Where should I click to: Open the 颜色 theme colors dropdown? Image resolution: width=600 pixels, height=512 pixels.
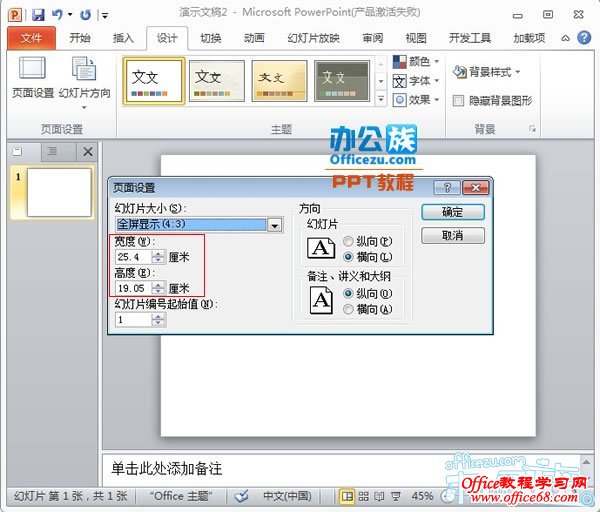[416, 61]
